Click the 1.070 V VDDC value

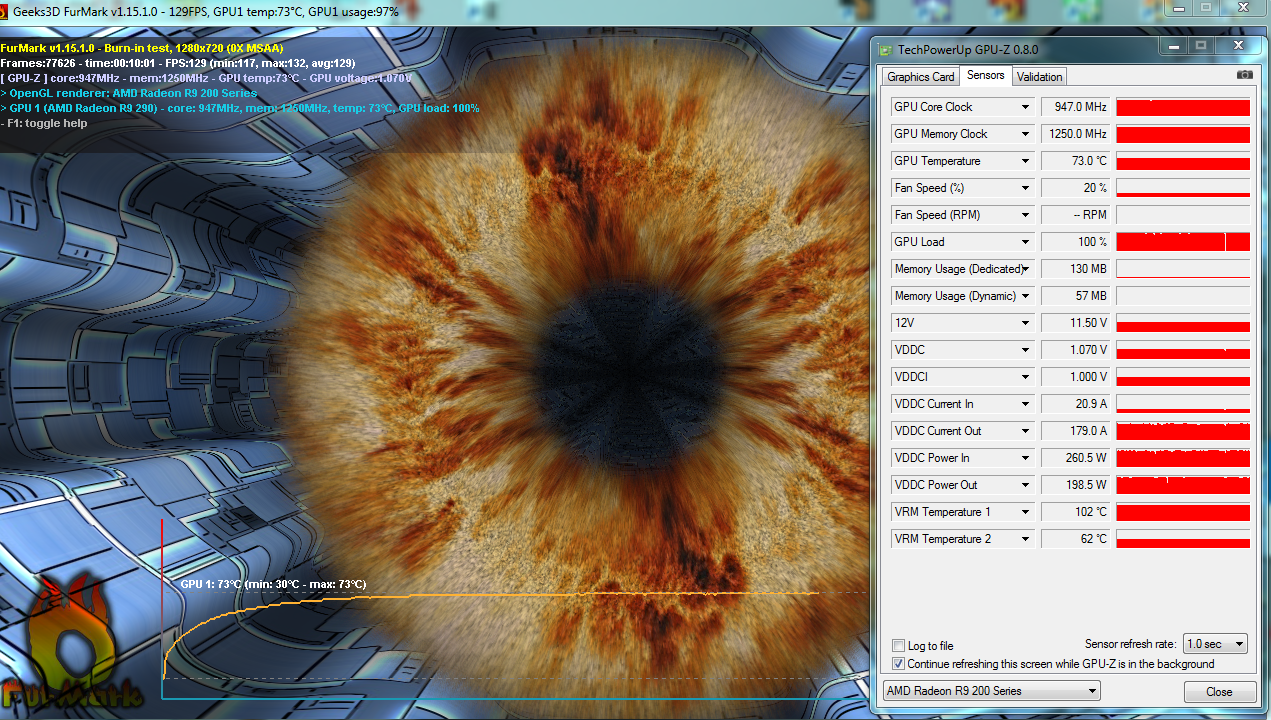(x=1075, y=350)
